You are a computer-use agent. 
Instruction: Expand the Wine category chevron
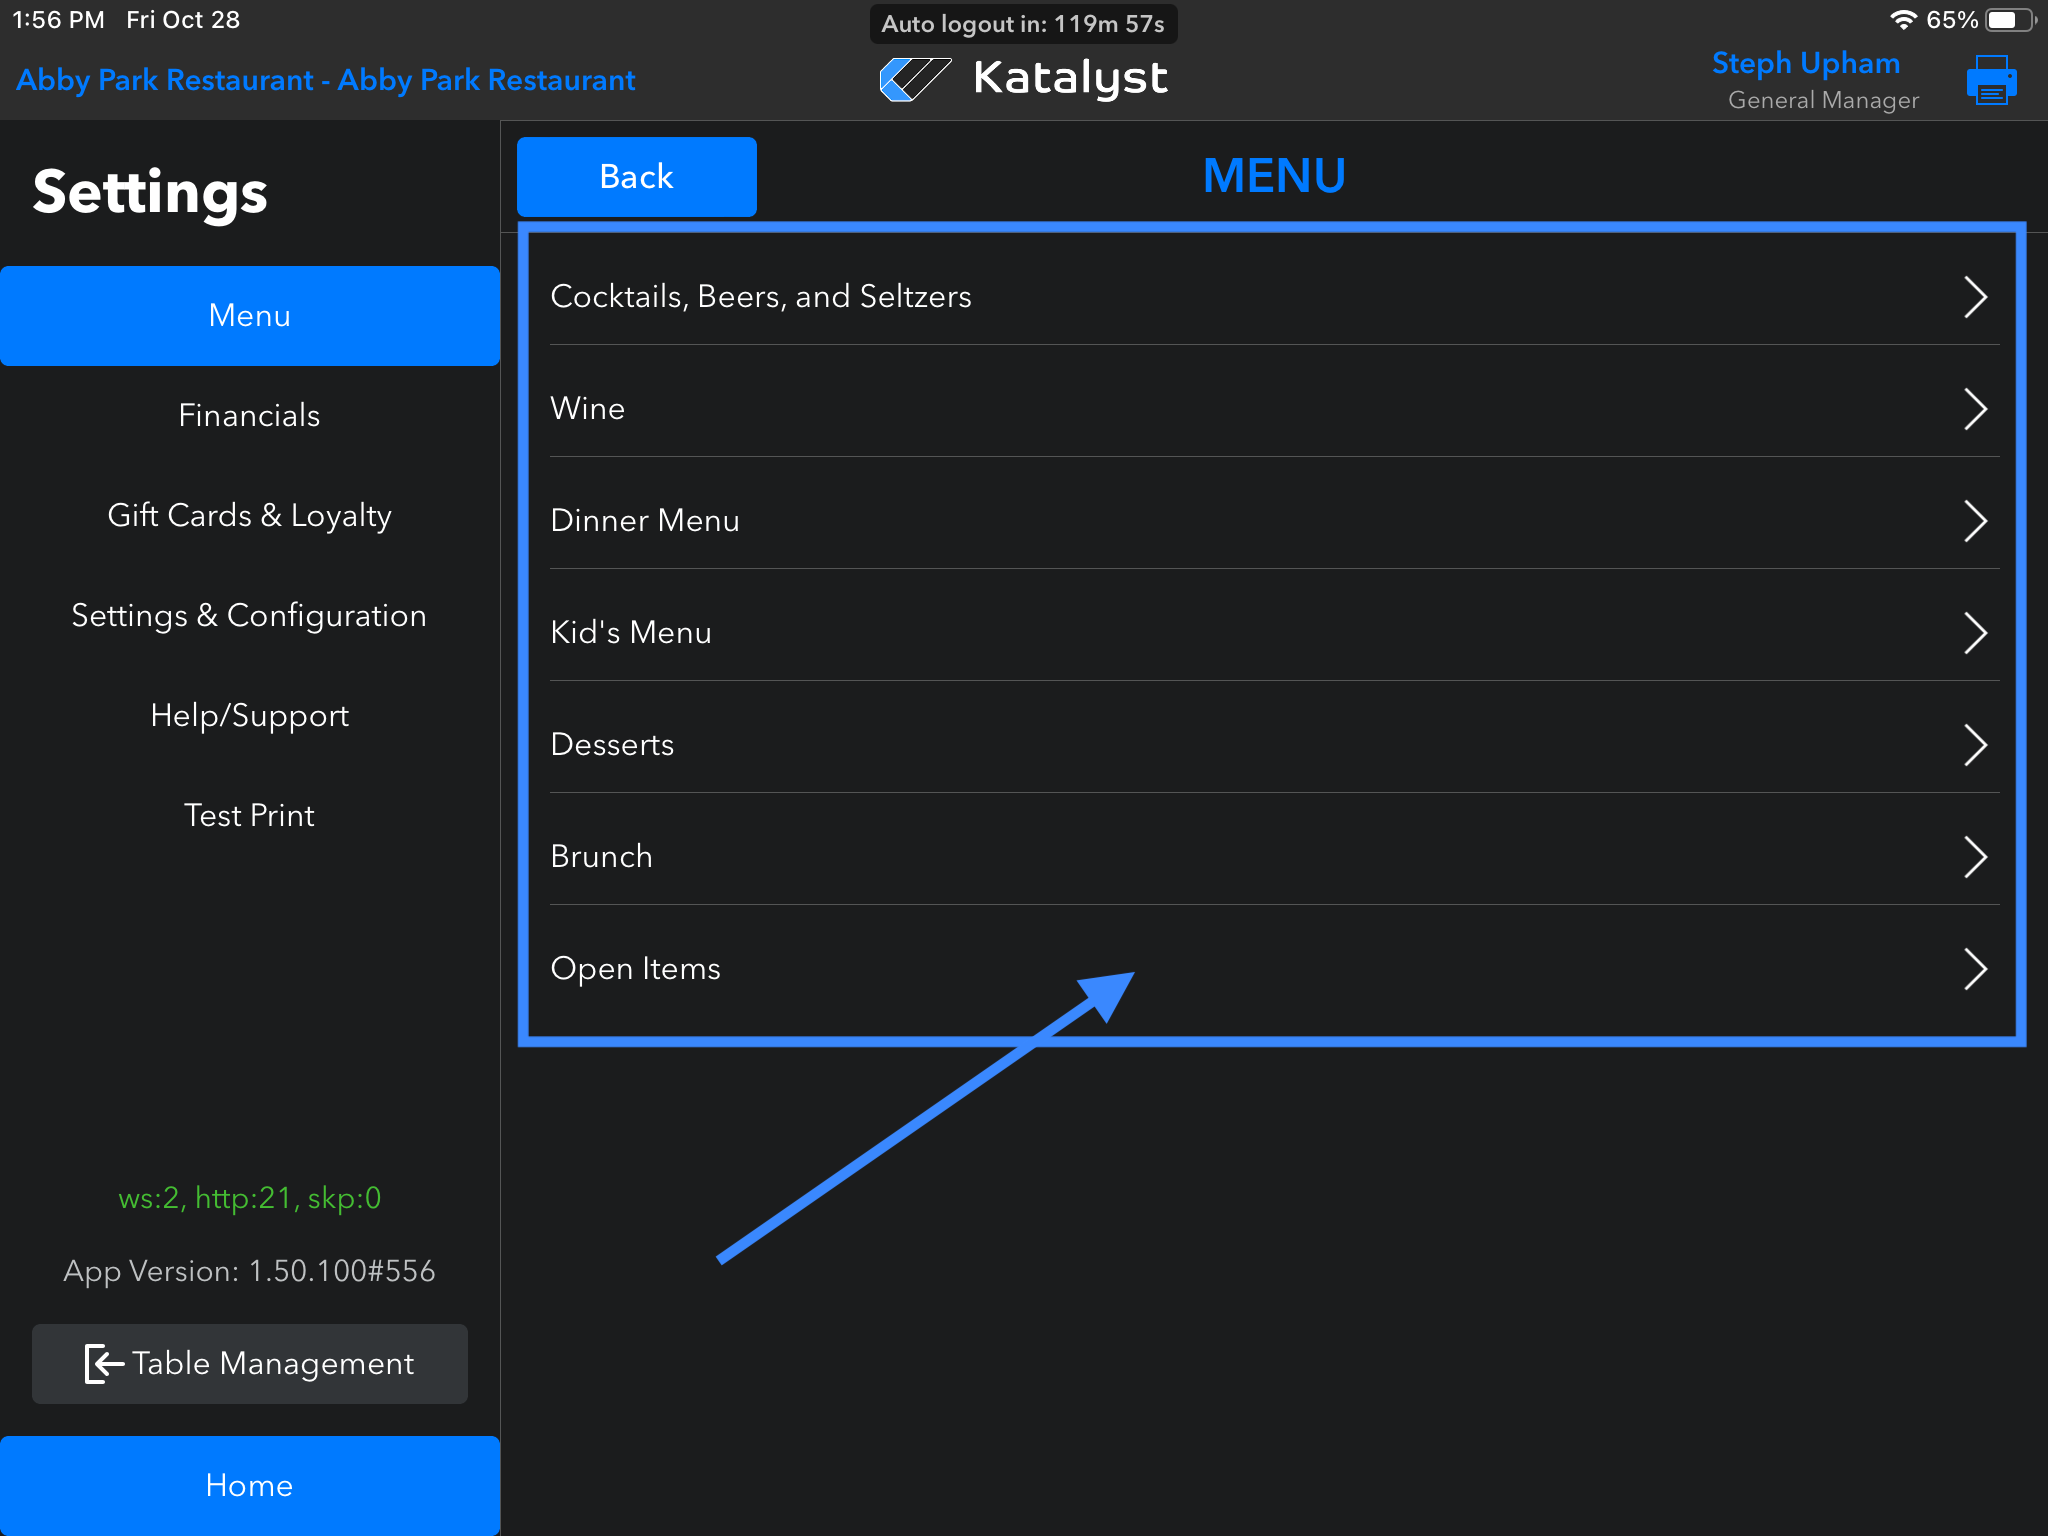(x=1974, y=409)
